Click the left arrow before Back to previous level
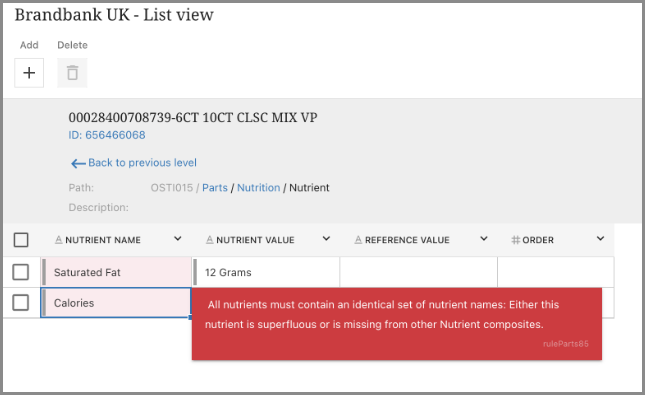The width and height of the screenshot is (645, 395). click(x=78, y=163)
